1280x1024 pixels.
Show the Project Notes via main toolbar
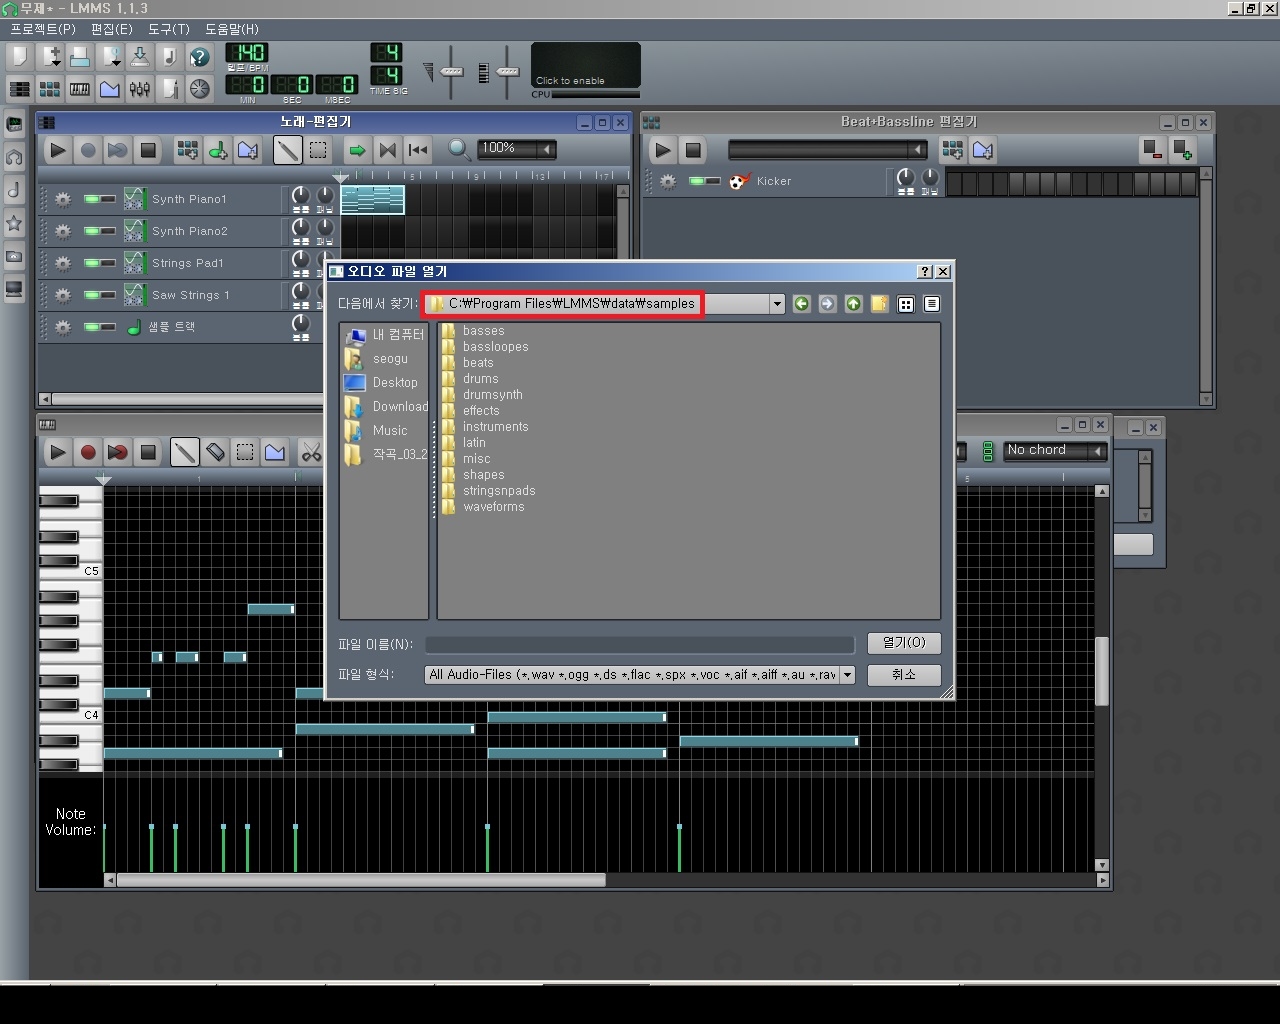tap(169, 89)
